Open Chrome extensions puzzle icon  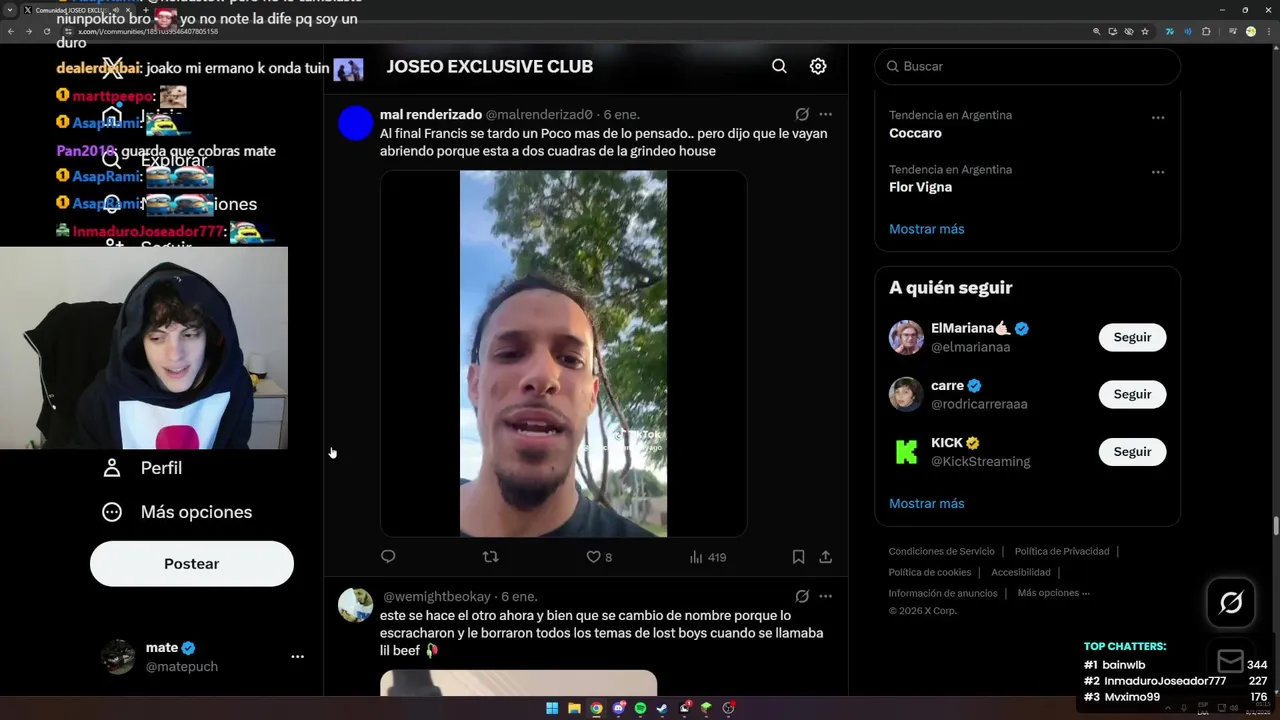pyautogui.click(x=1206, y=31)
